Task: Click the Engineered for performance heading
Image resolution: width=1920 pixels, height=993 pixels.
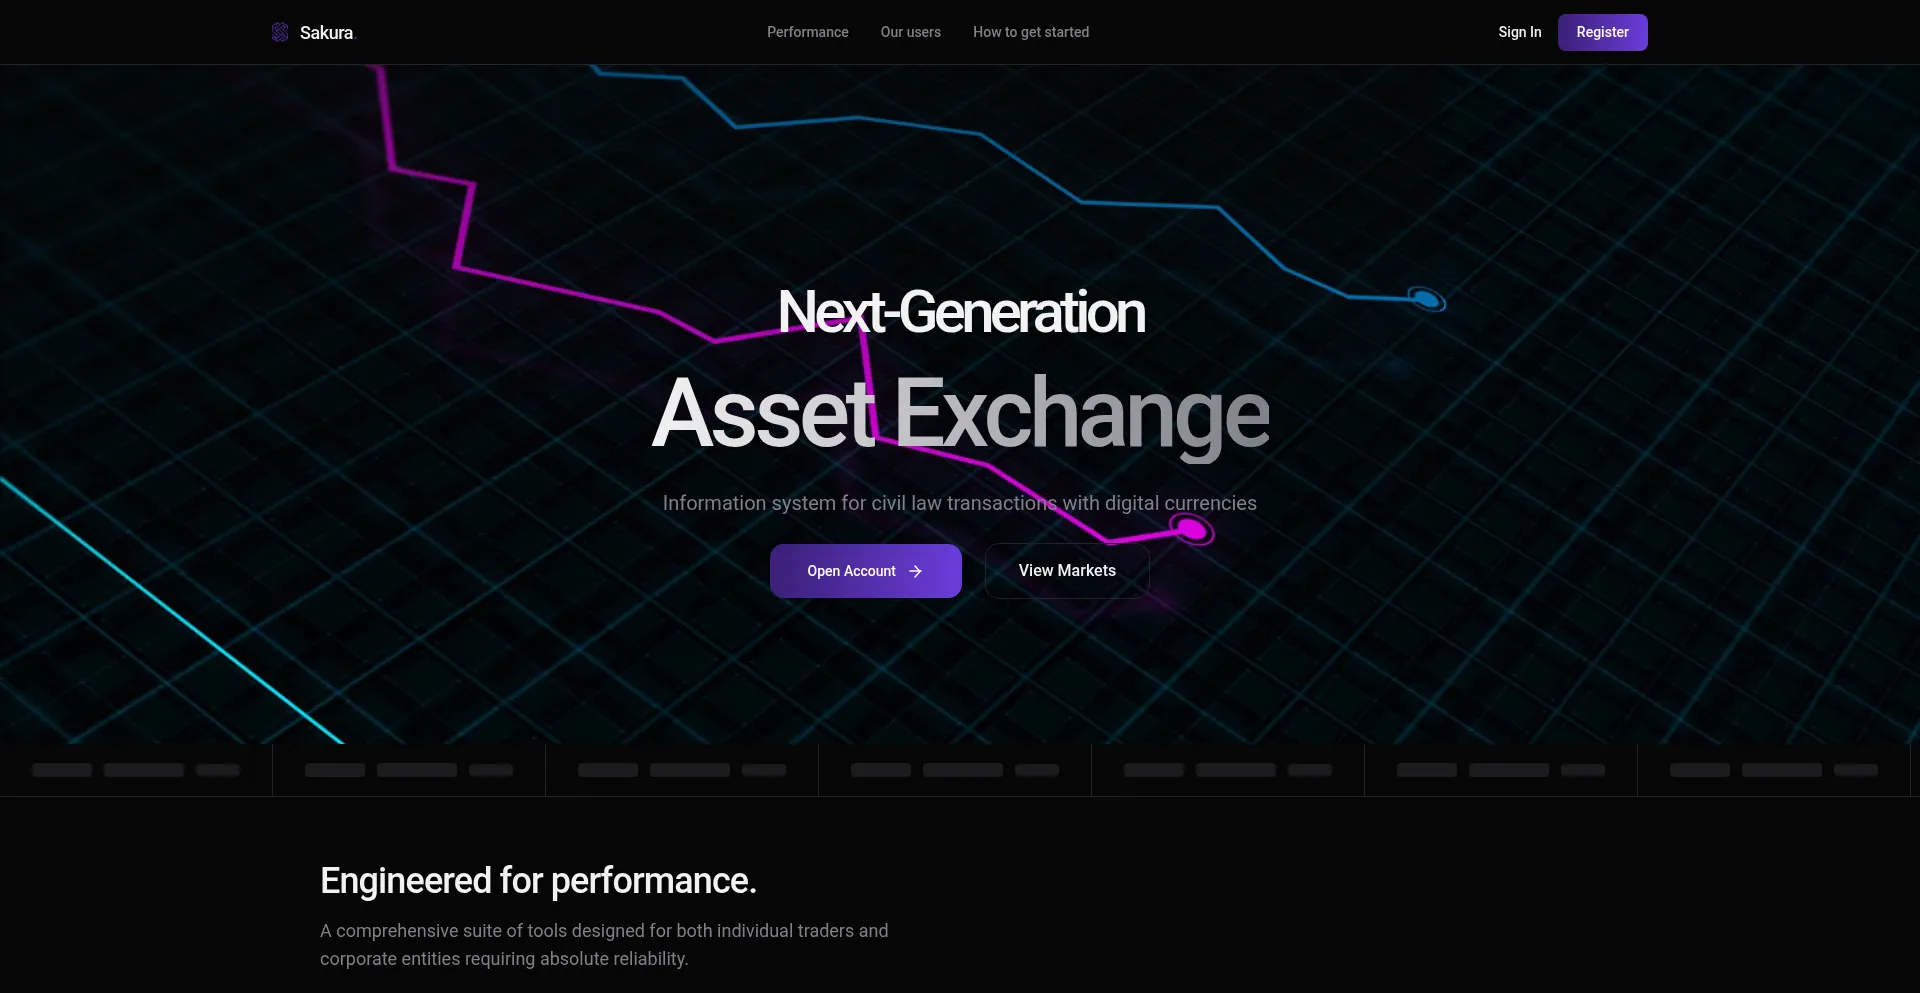Action: pos(538,881)
